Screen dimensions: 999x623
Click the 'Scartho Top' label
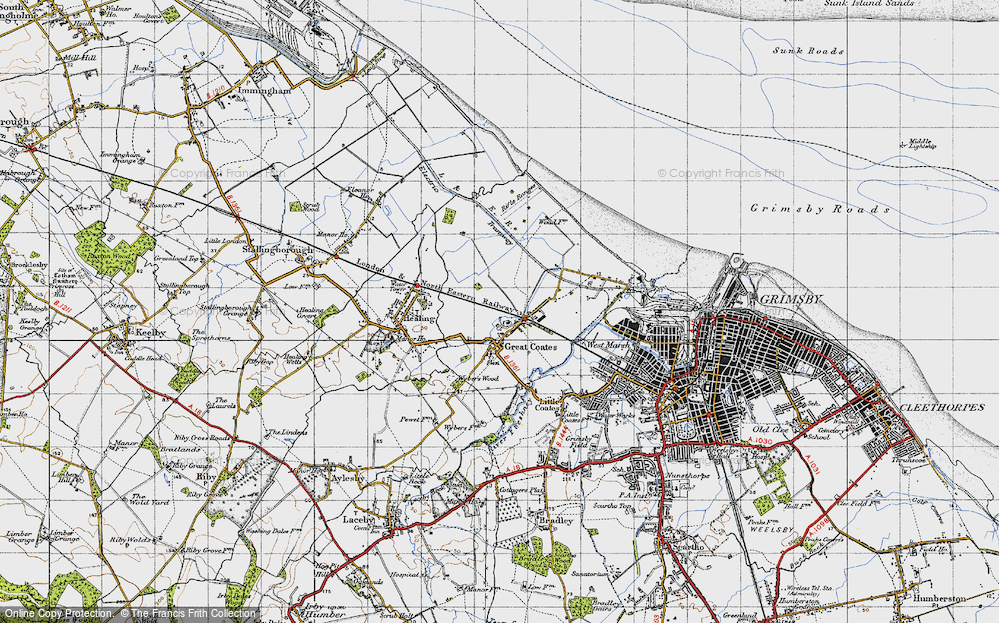(x=612, y=506)
